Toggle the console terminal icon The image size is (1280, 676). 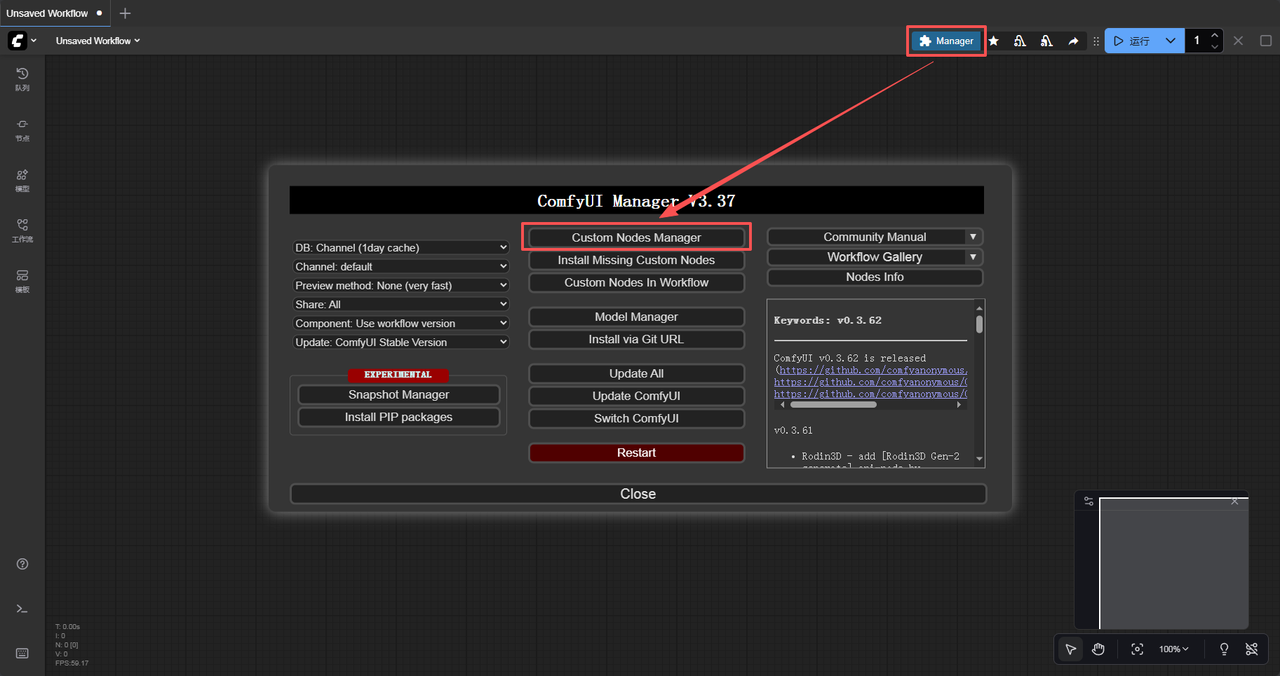tap(22, 609)
